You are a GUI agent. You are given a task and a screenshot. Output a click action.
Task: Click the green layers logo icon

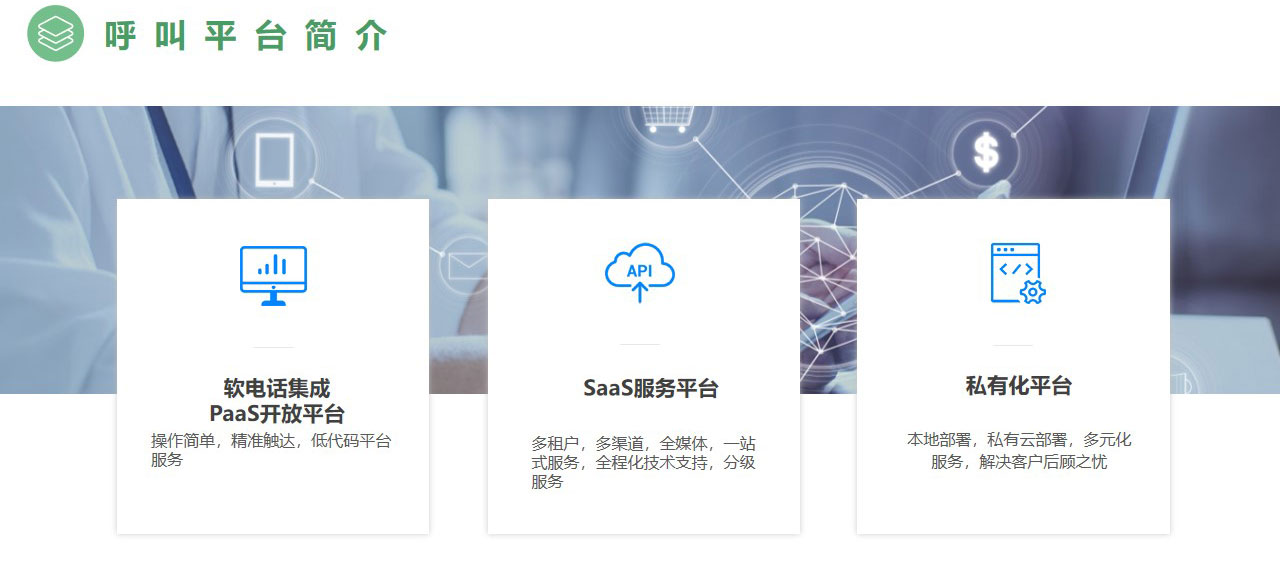click(56, 33)
